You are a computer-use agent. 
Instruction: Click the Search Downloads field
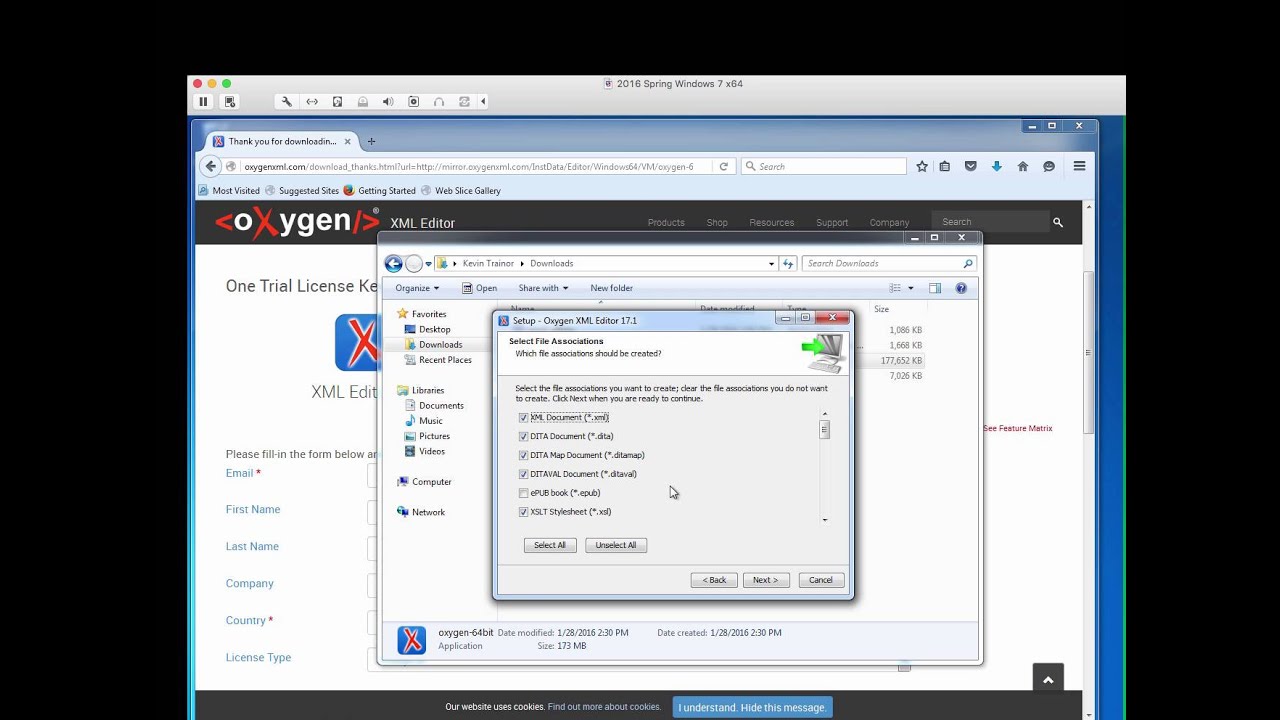(x=890, y=263)
